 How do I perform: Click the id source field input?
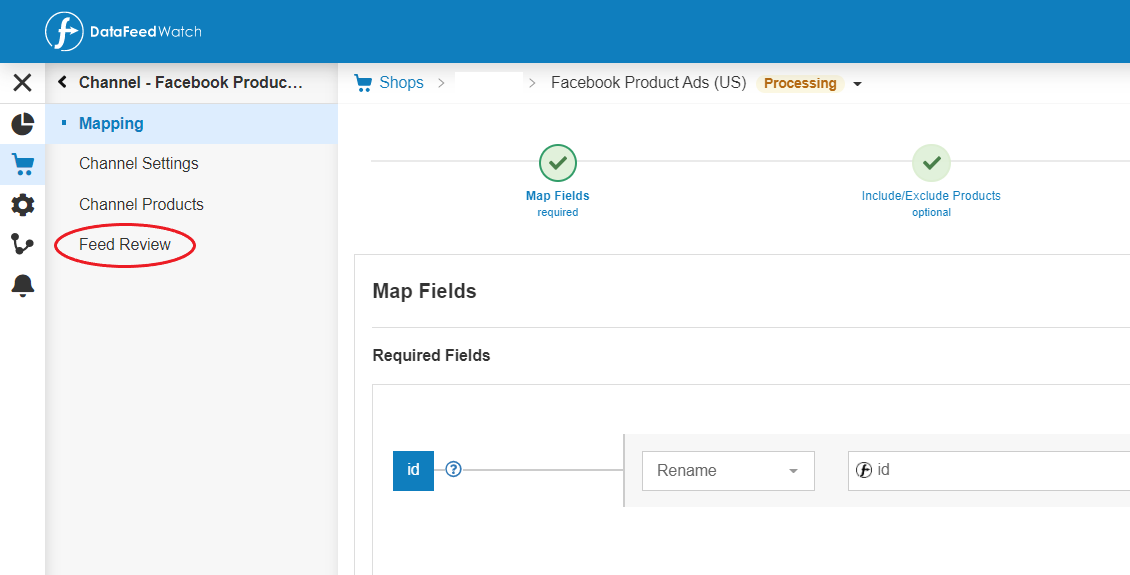989,470
